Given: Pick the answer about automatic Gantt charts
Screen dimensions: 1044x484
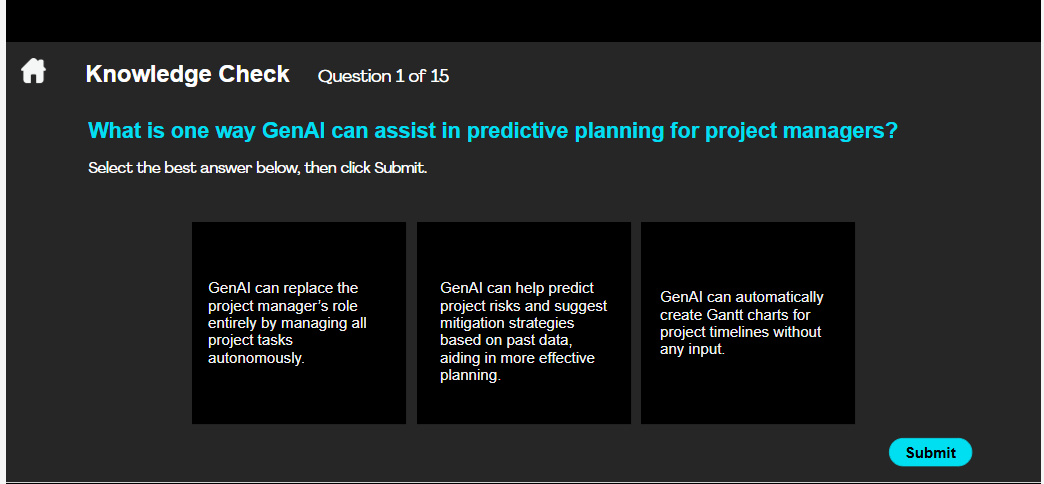Looking at the screenshot, I should pos(748,323).
